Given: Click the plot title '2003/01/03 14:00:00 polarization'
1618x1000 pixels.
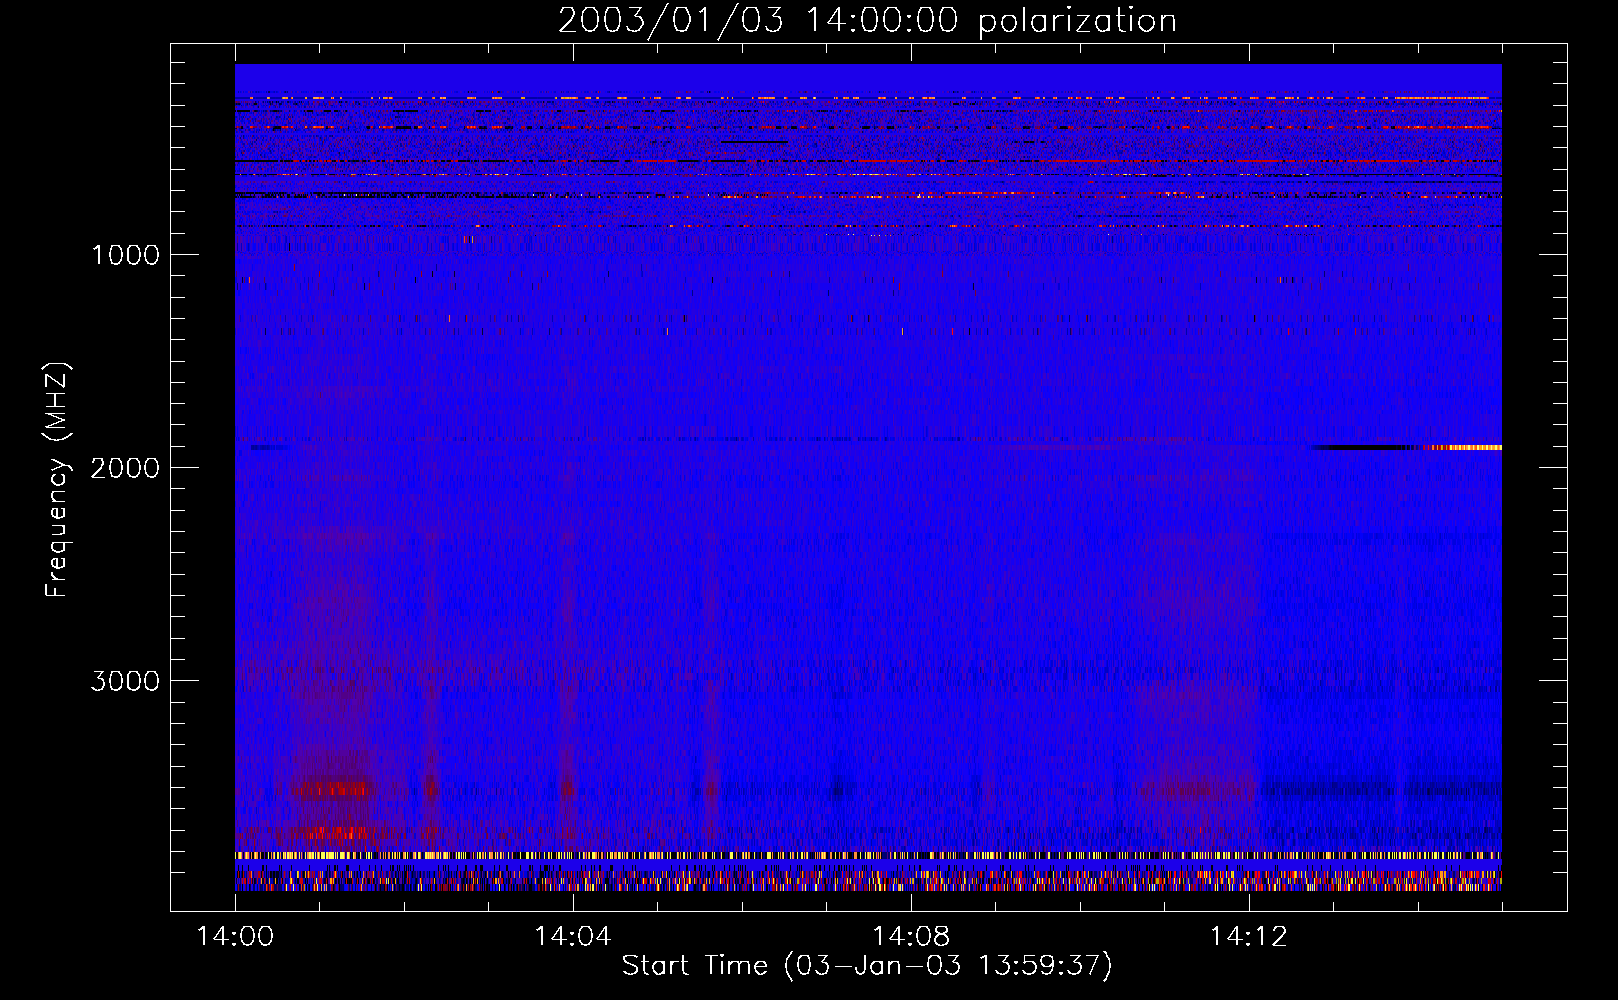Looking at the screenshot, I should [x=867, y=21].
